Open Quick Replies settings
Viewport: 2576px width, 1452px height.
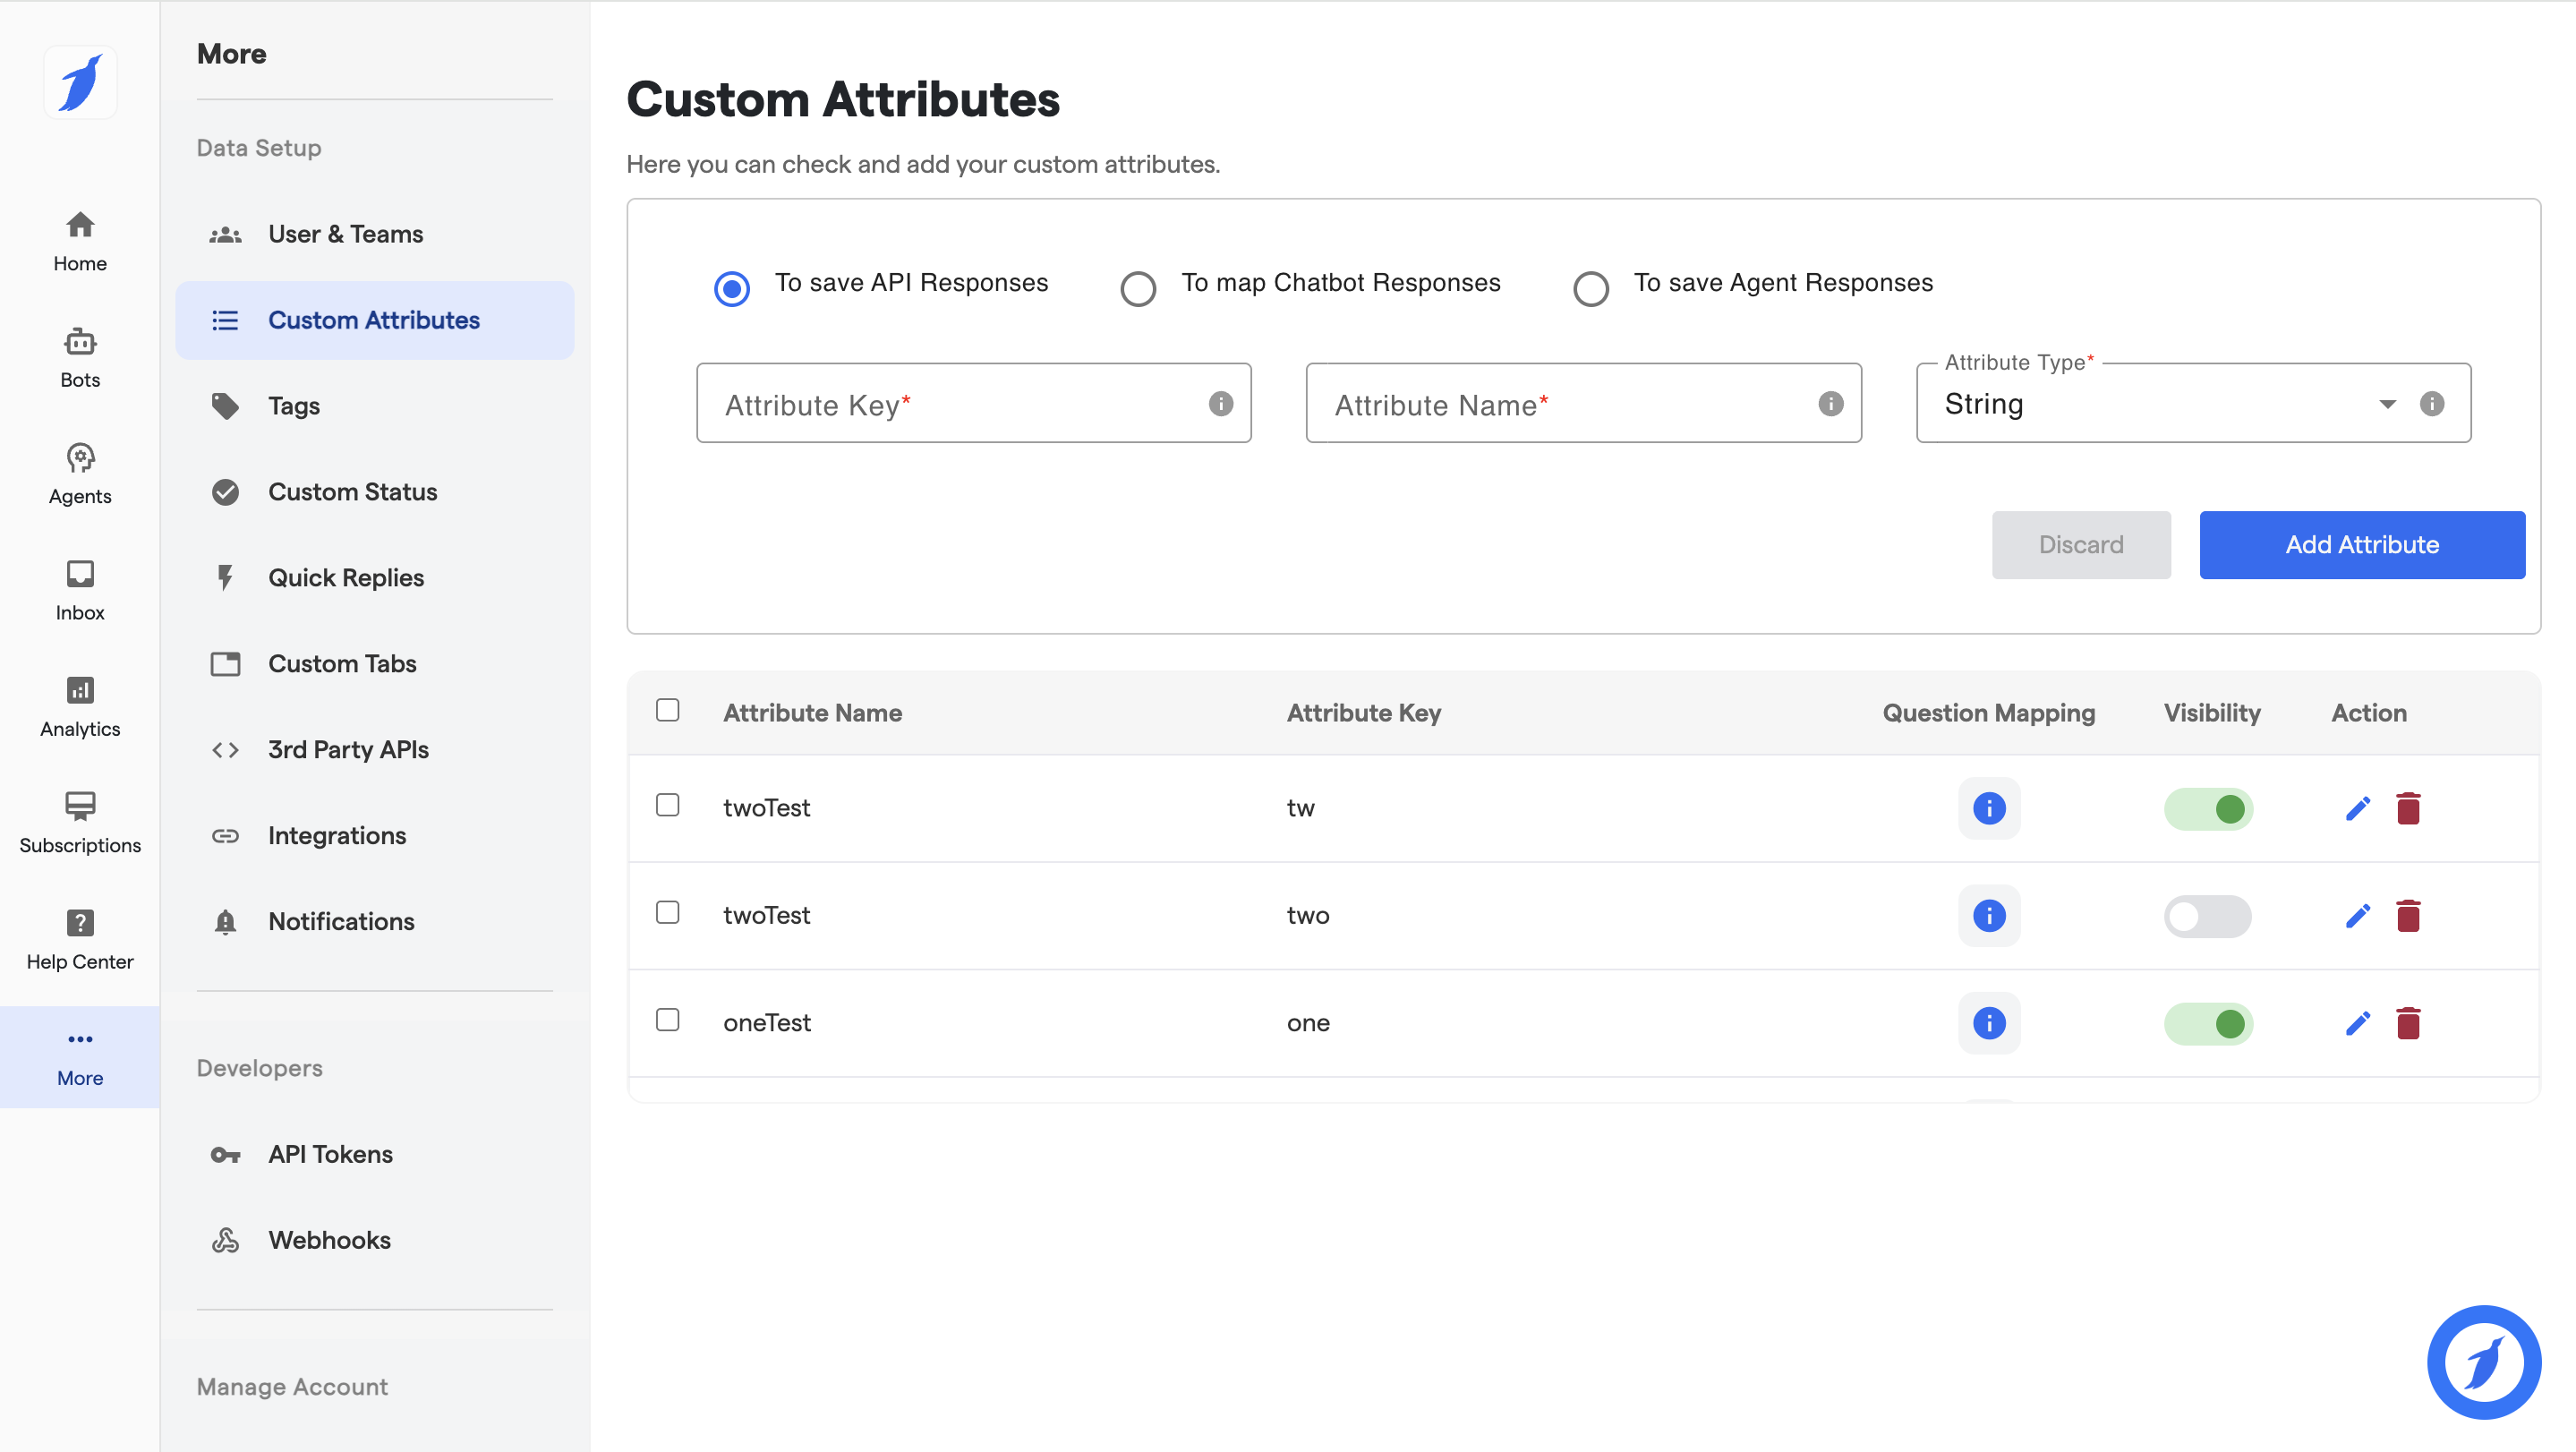[x=345, y=578]
